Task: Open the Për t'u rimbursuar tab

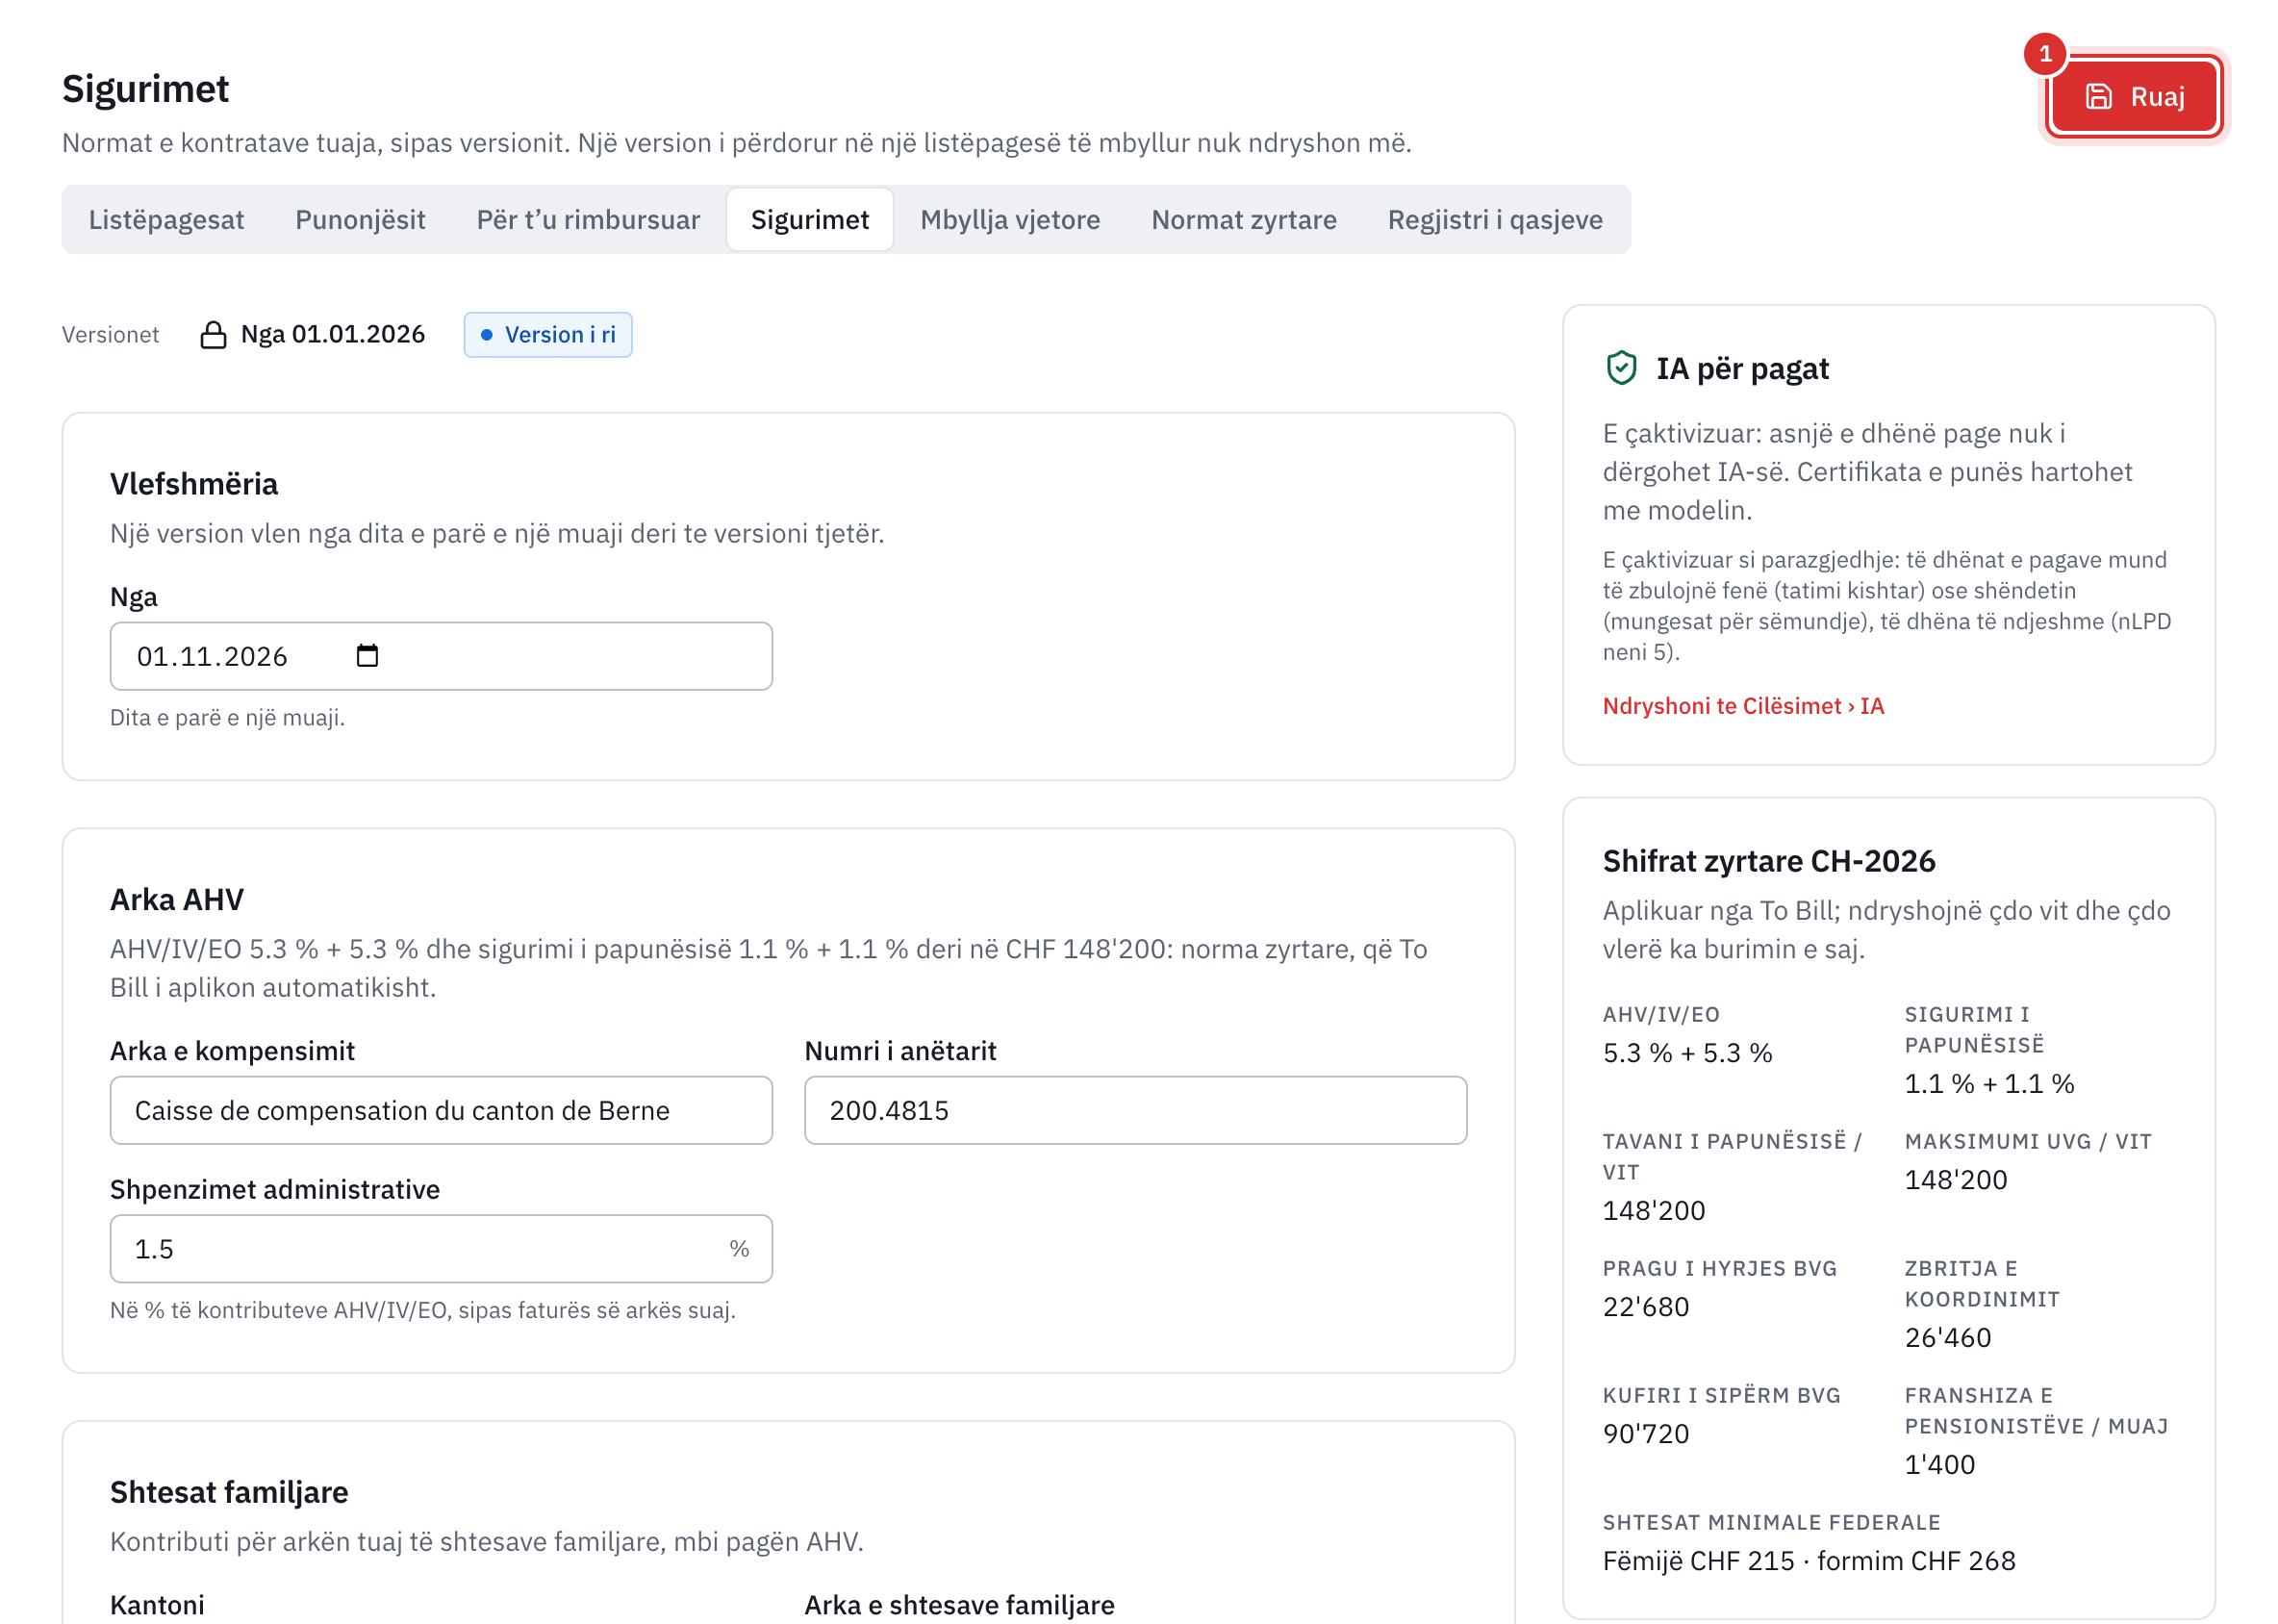Action: coord(588,219)
